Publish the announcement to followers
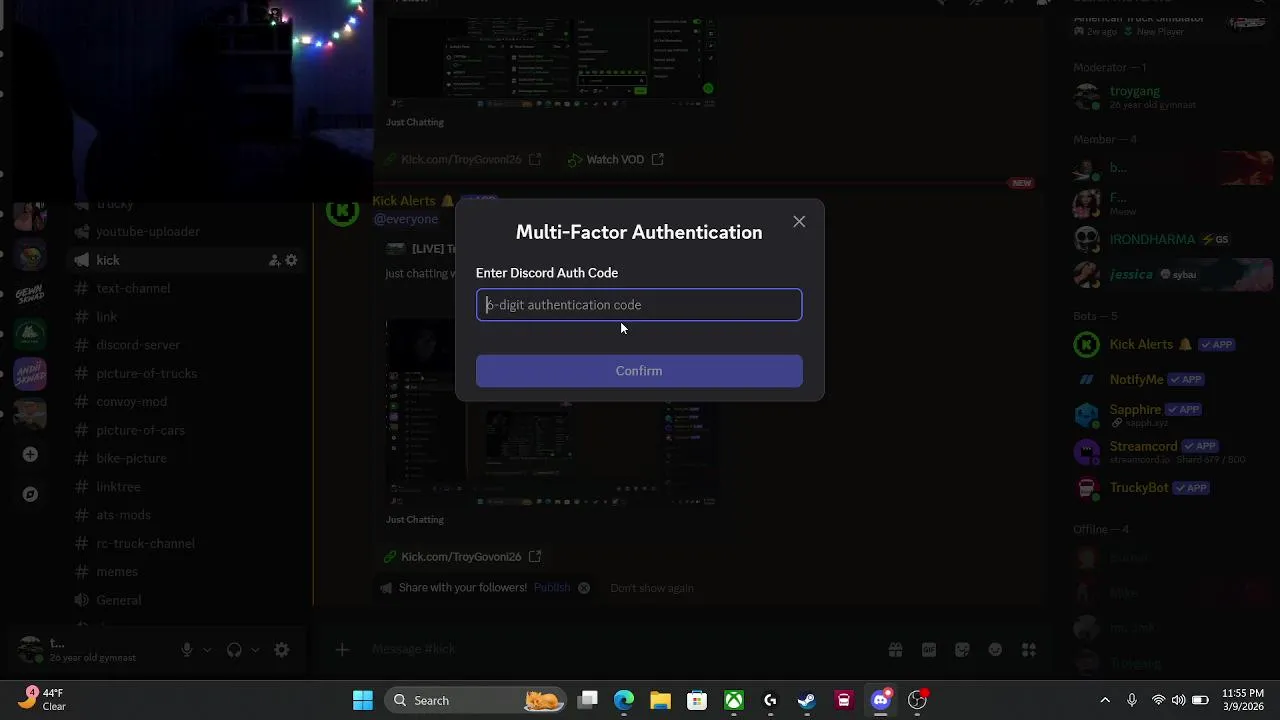 click(x=552, y=588)
